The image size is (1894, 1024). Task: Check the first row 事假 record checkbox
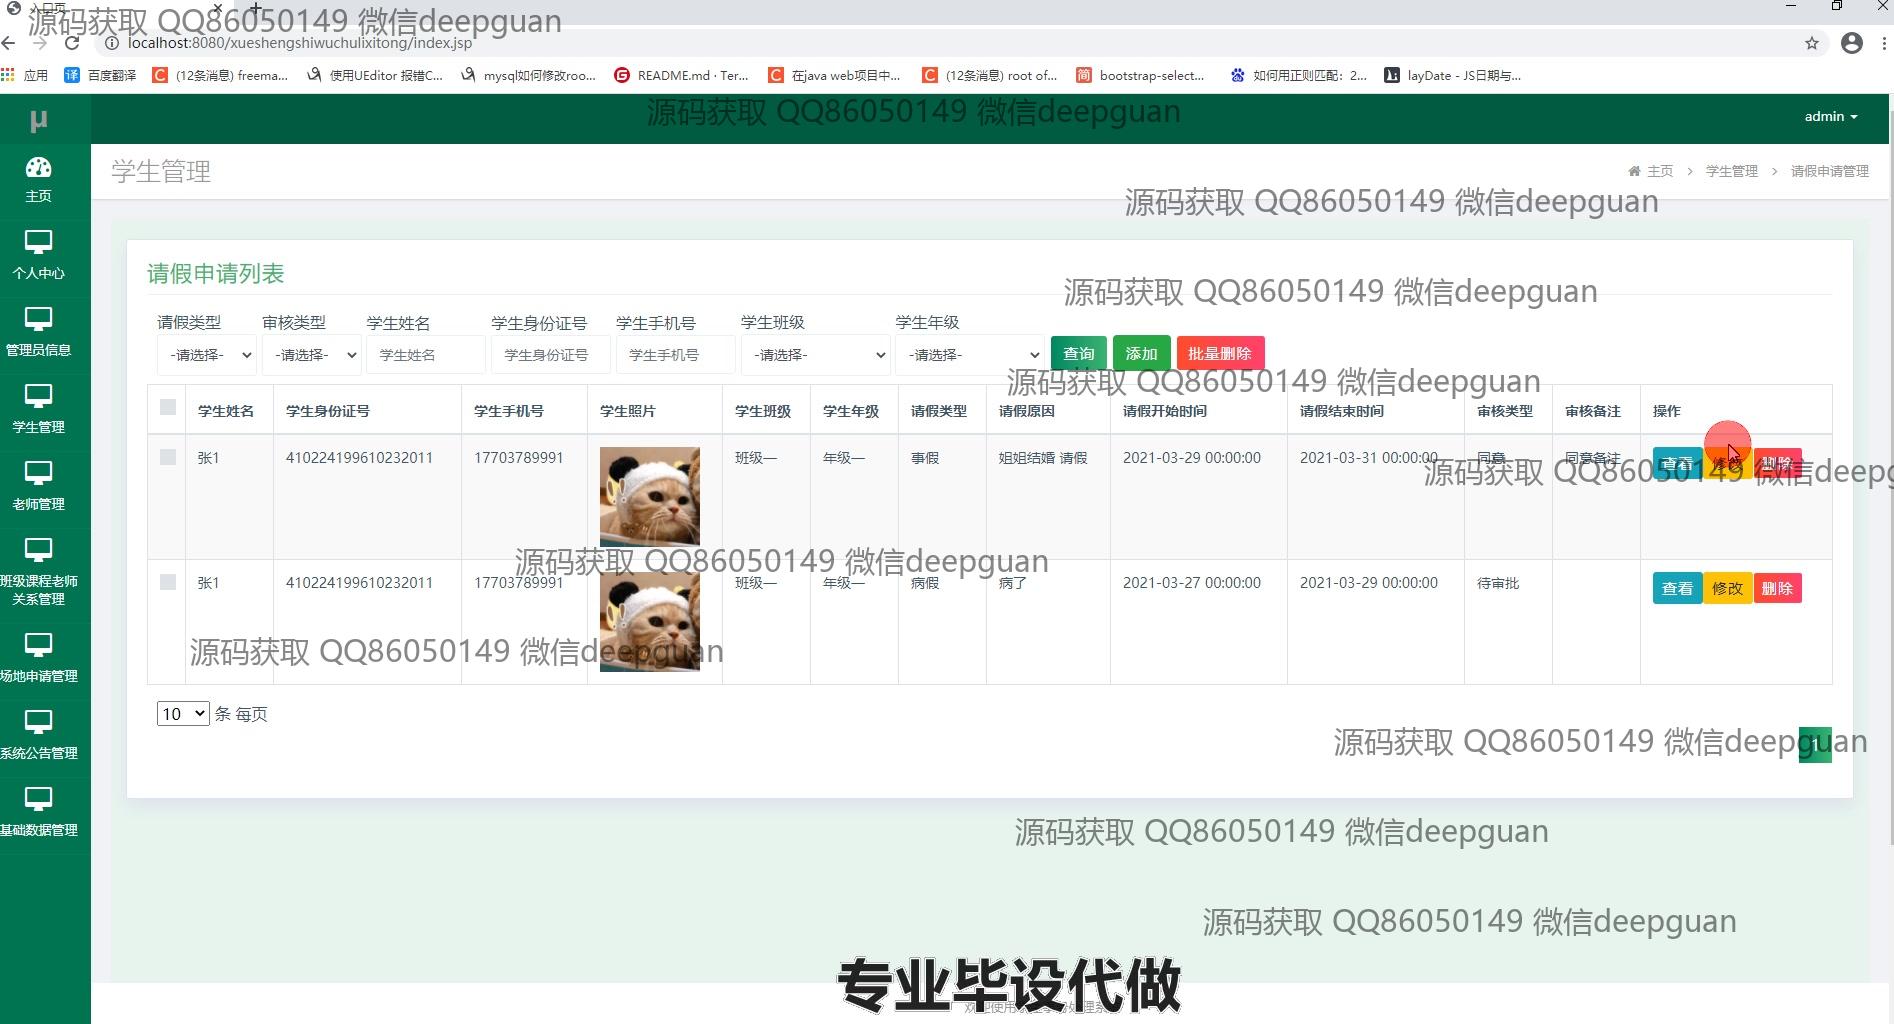(168, 457)
